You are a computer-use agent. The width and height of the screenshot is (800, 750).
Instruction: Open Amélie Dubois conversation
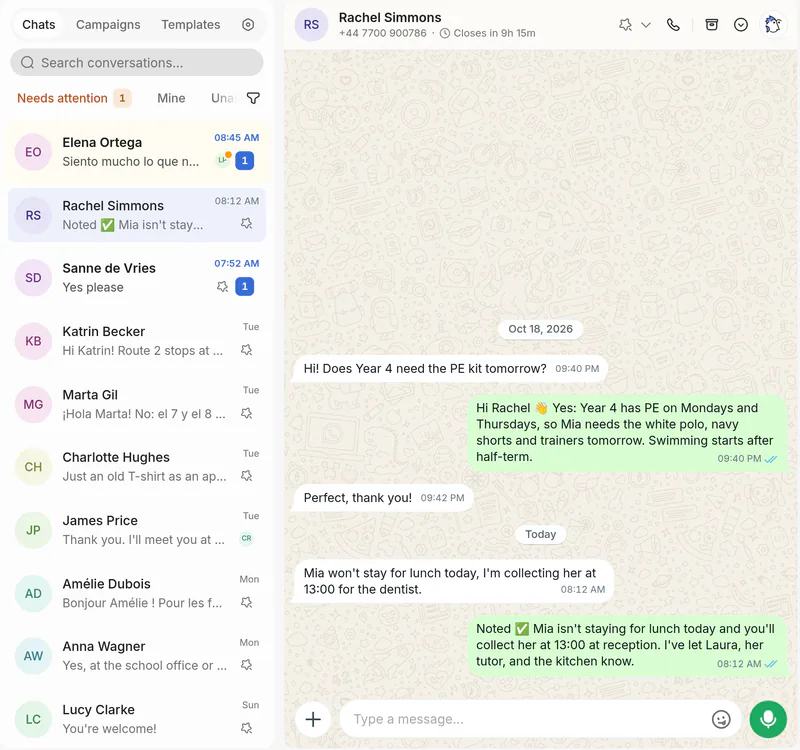(x=137, y=593)
